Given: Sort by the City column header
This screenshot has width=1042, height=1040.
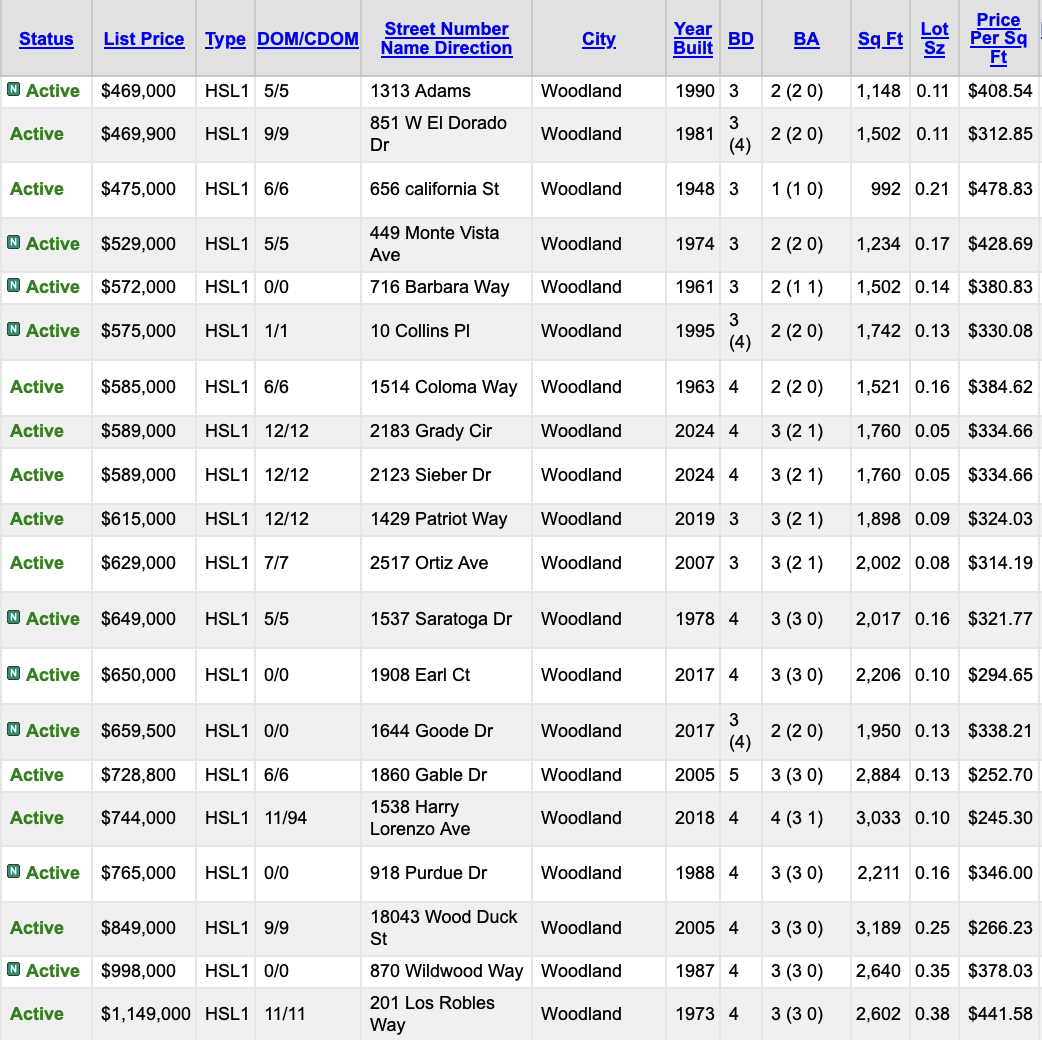Looking at the screenshot, I should coord(599,39).
